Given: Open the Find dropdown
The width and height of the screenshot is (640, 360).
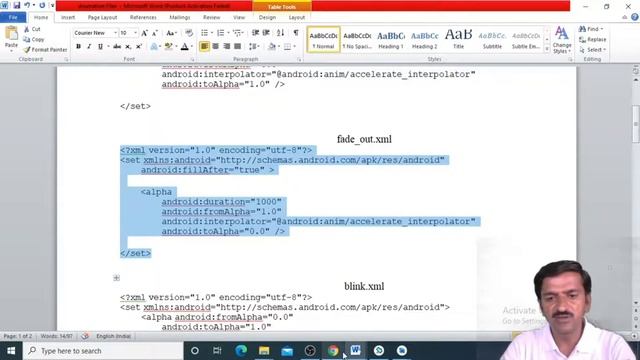Looking at the screenshot, I should (602, 29).
